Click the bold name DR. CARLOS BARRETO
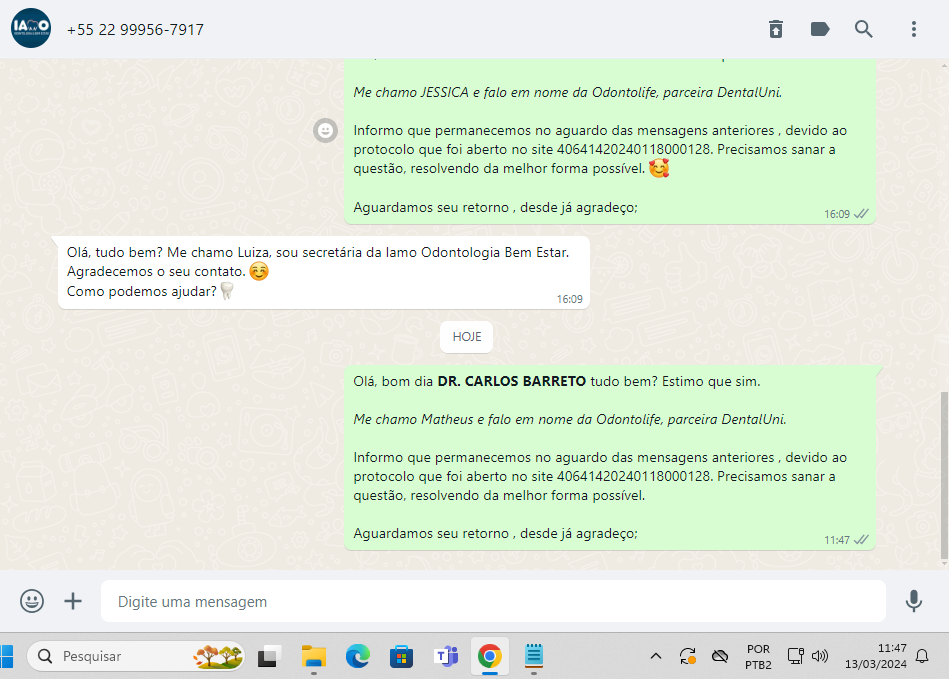Viewport: 949px width, 679px height. point(511,381)
